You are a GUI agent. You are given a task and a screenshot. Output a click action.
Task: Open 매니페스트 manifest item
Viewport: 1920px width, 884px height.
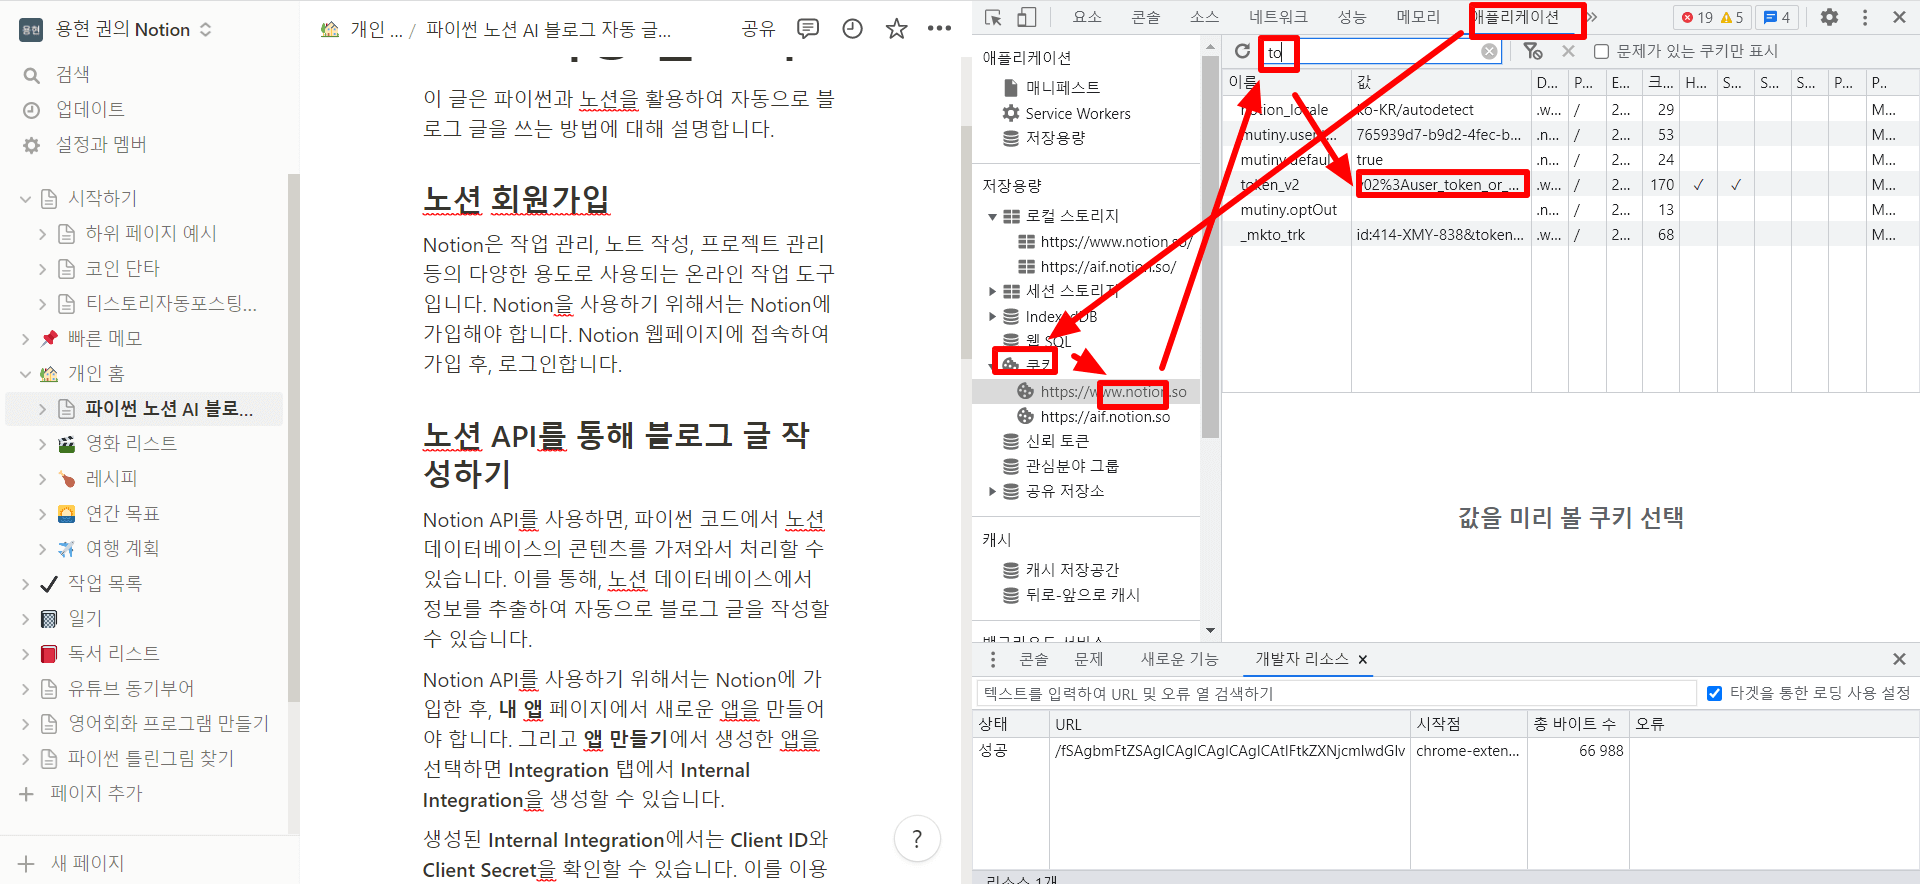coord(1062,88)
